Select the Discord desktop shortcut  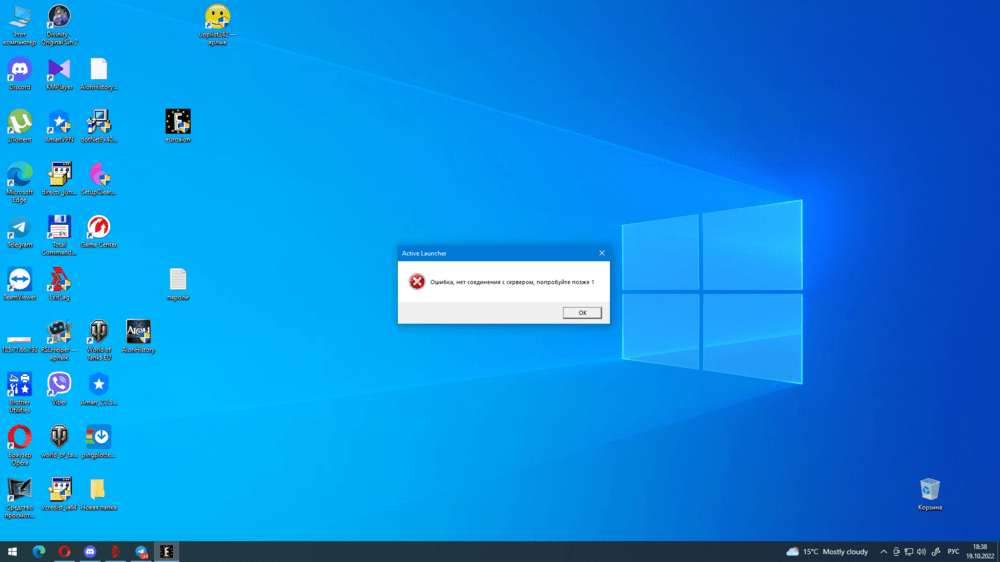20,70
